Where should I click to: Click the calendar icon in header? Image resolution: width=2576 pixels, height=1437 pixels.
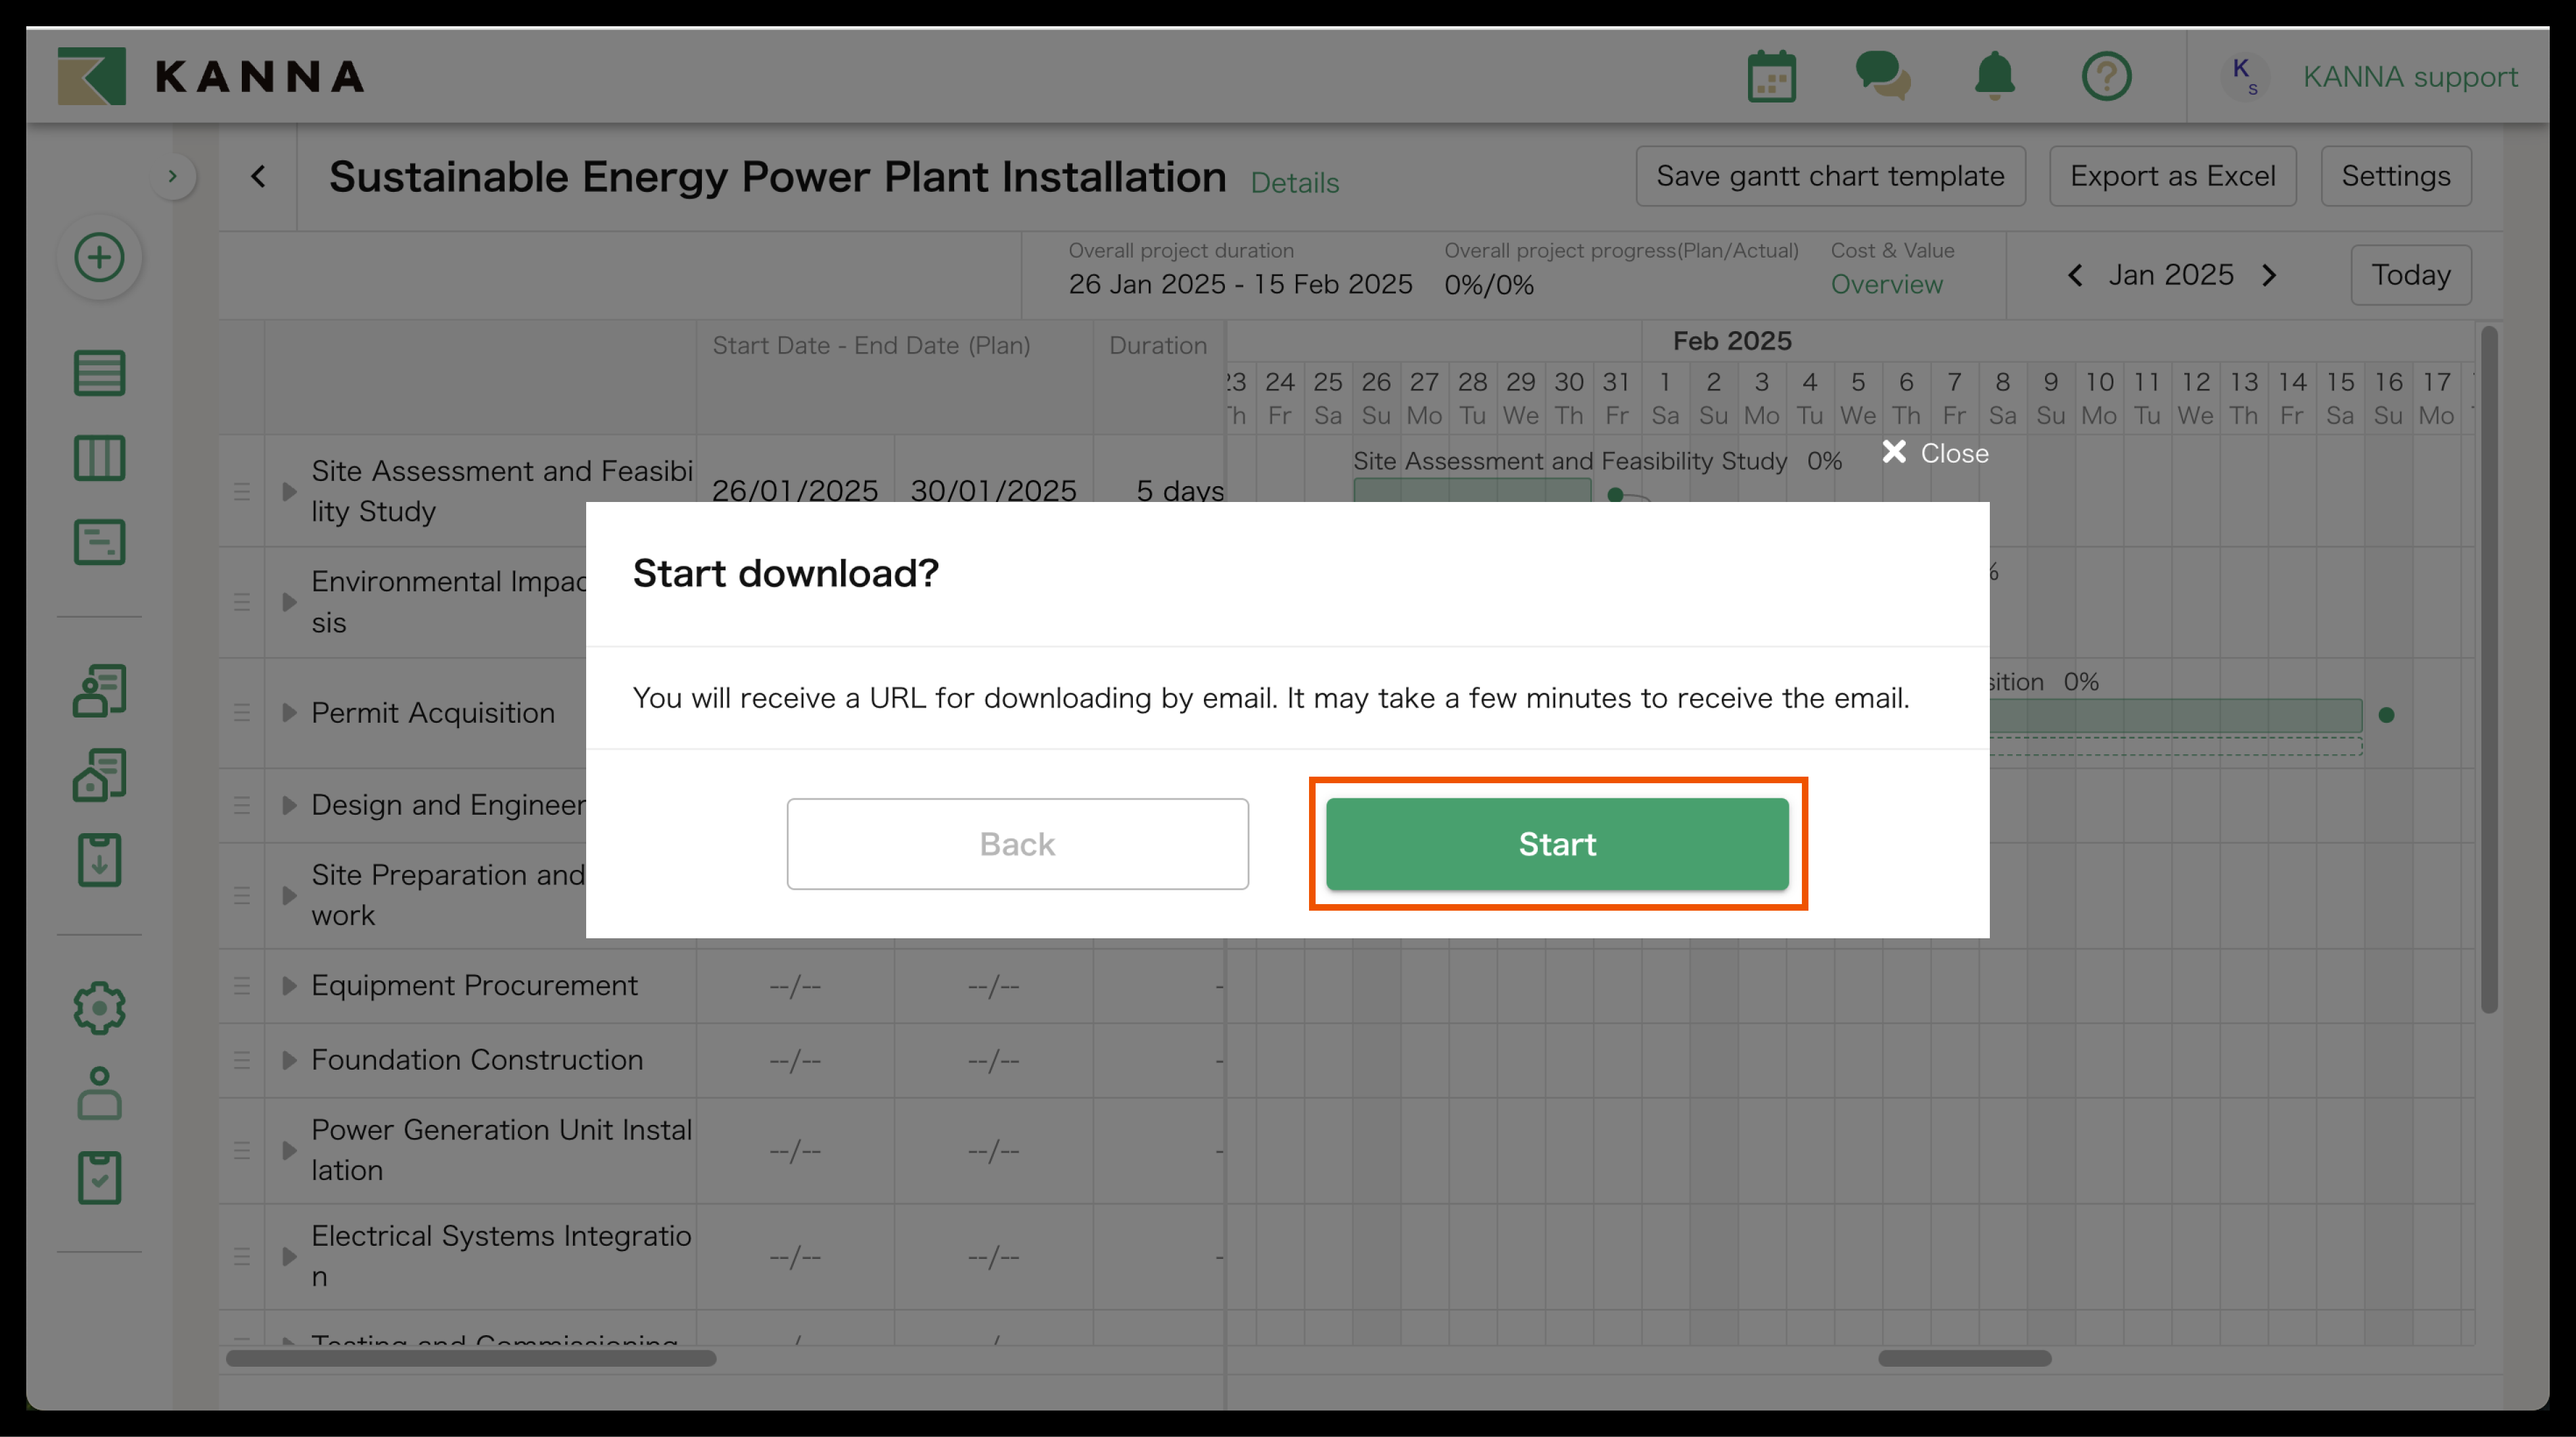tap(1771, 77)
